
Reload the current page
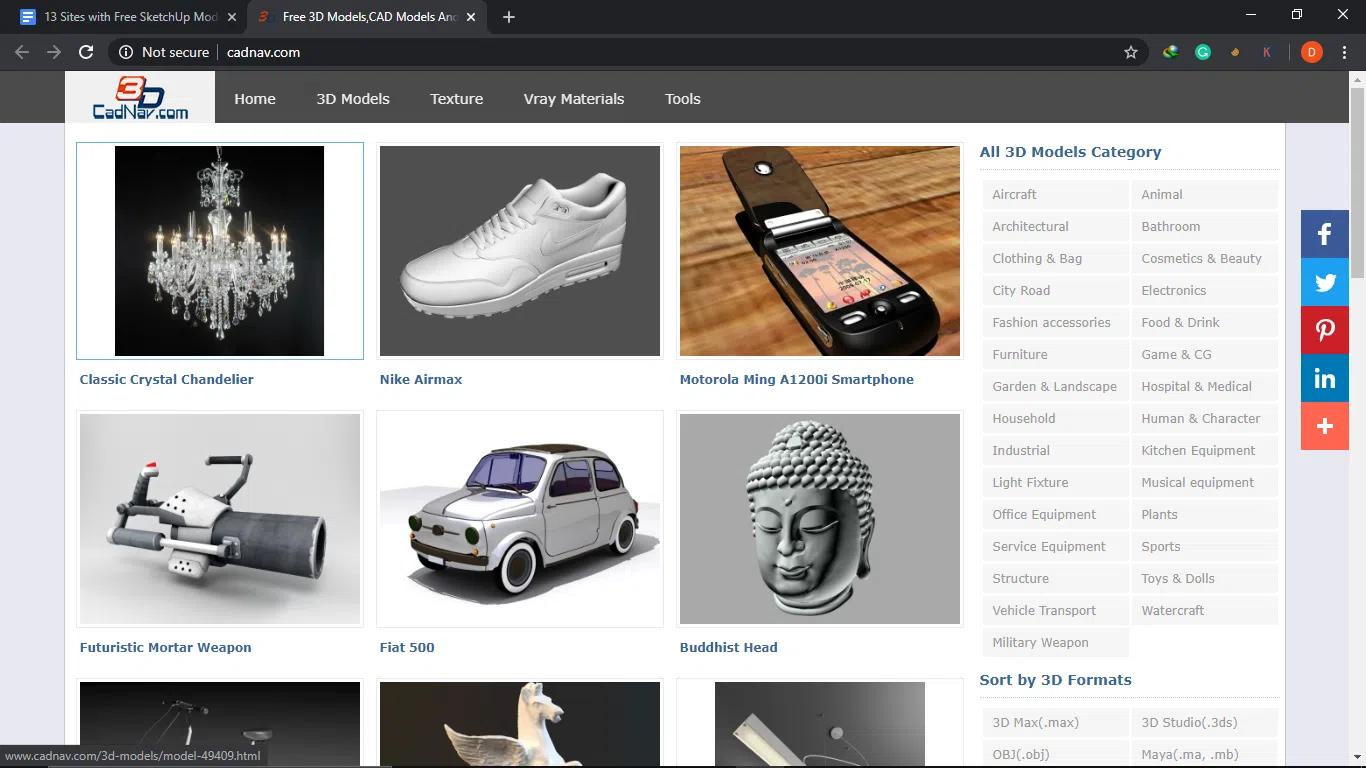86,52
